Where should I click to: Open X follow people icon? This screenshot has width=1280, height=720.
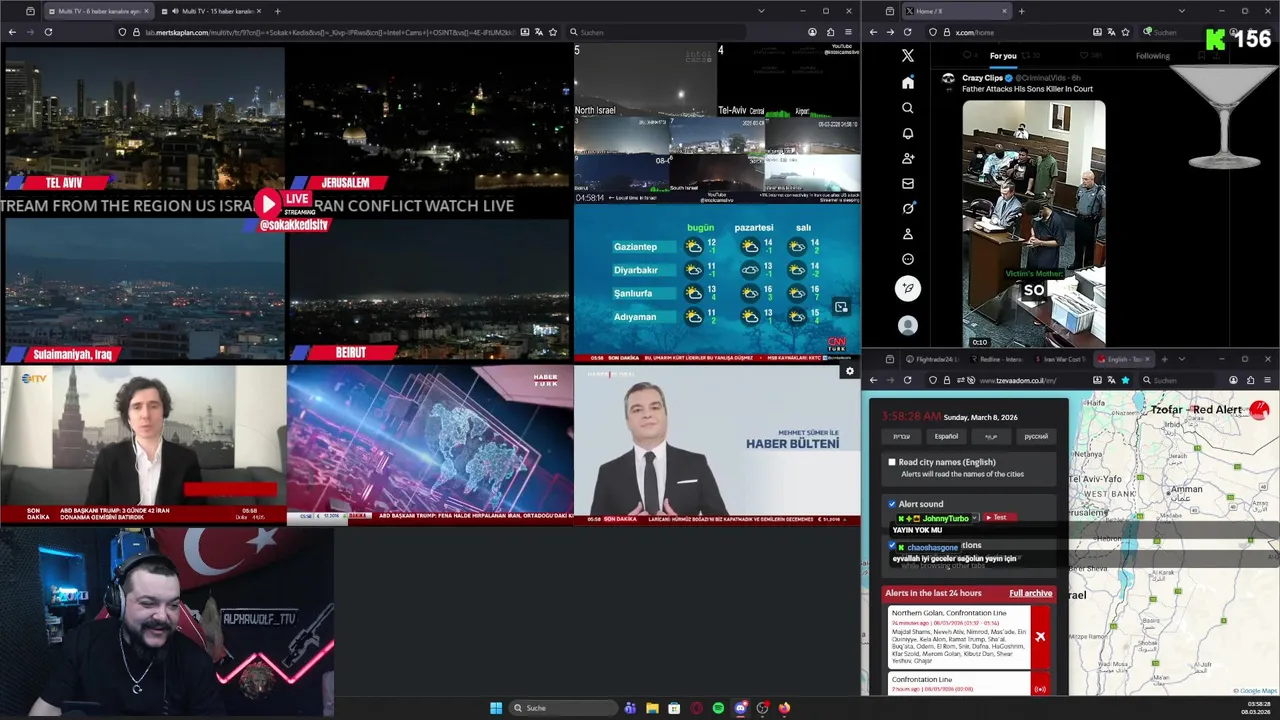[908, 158]
